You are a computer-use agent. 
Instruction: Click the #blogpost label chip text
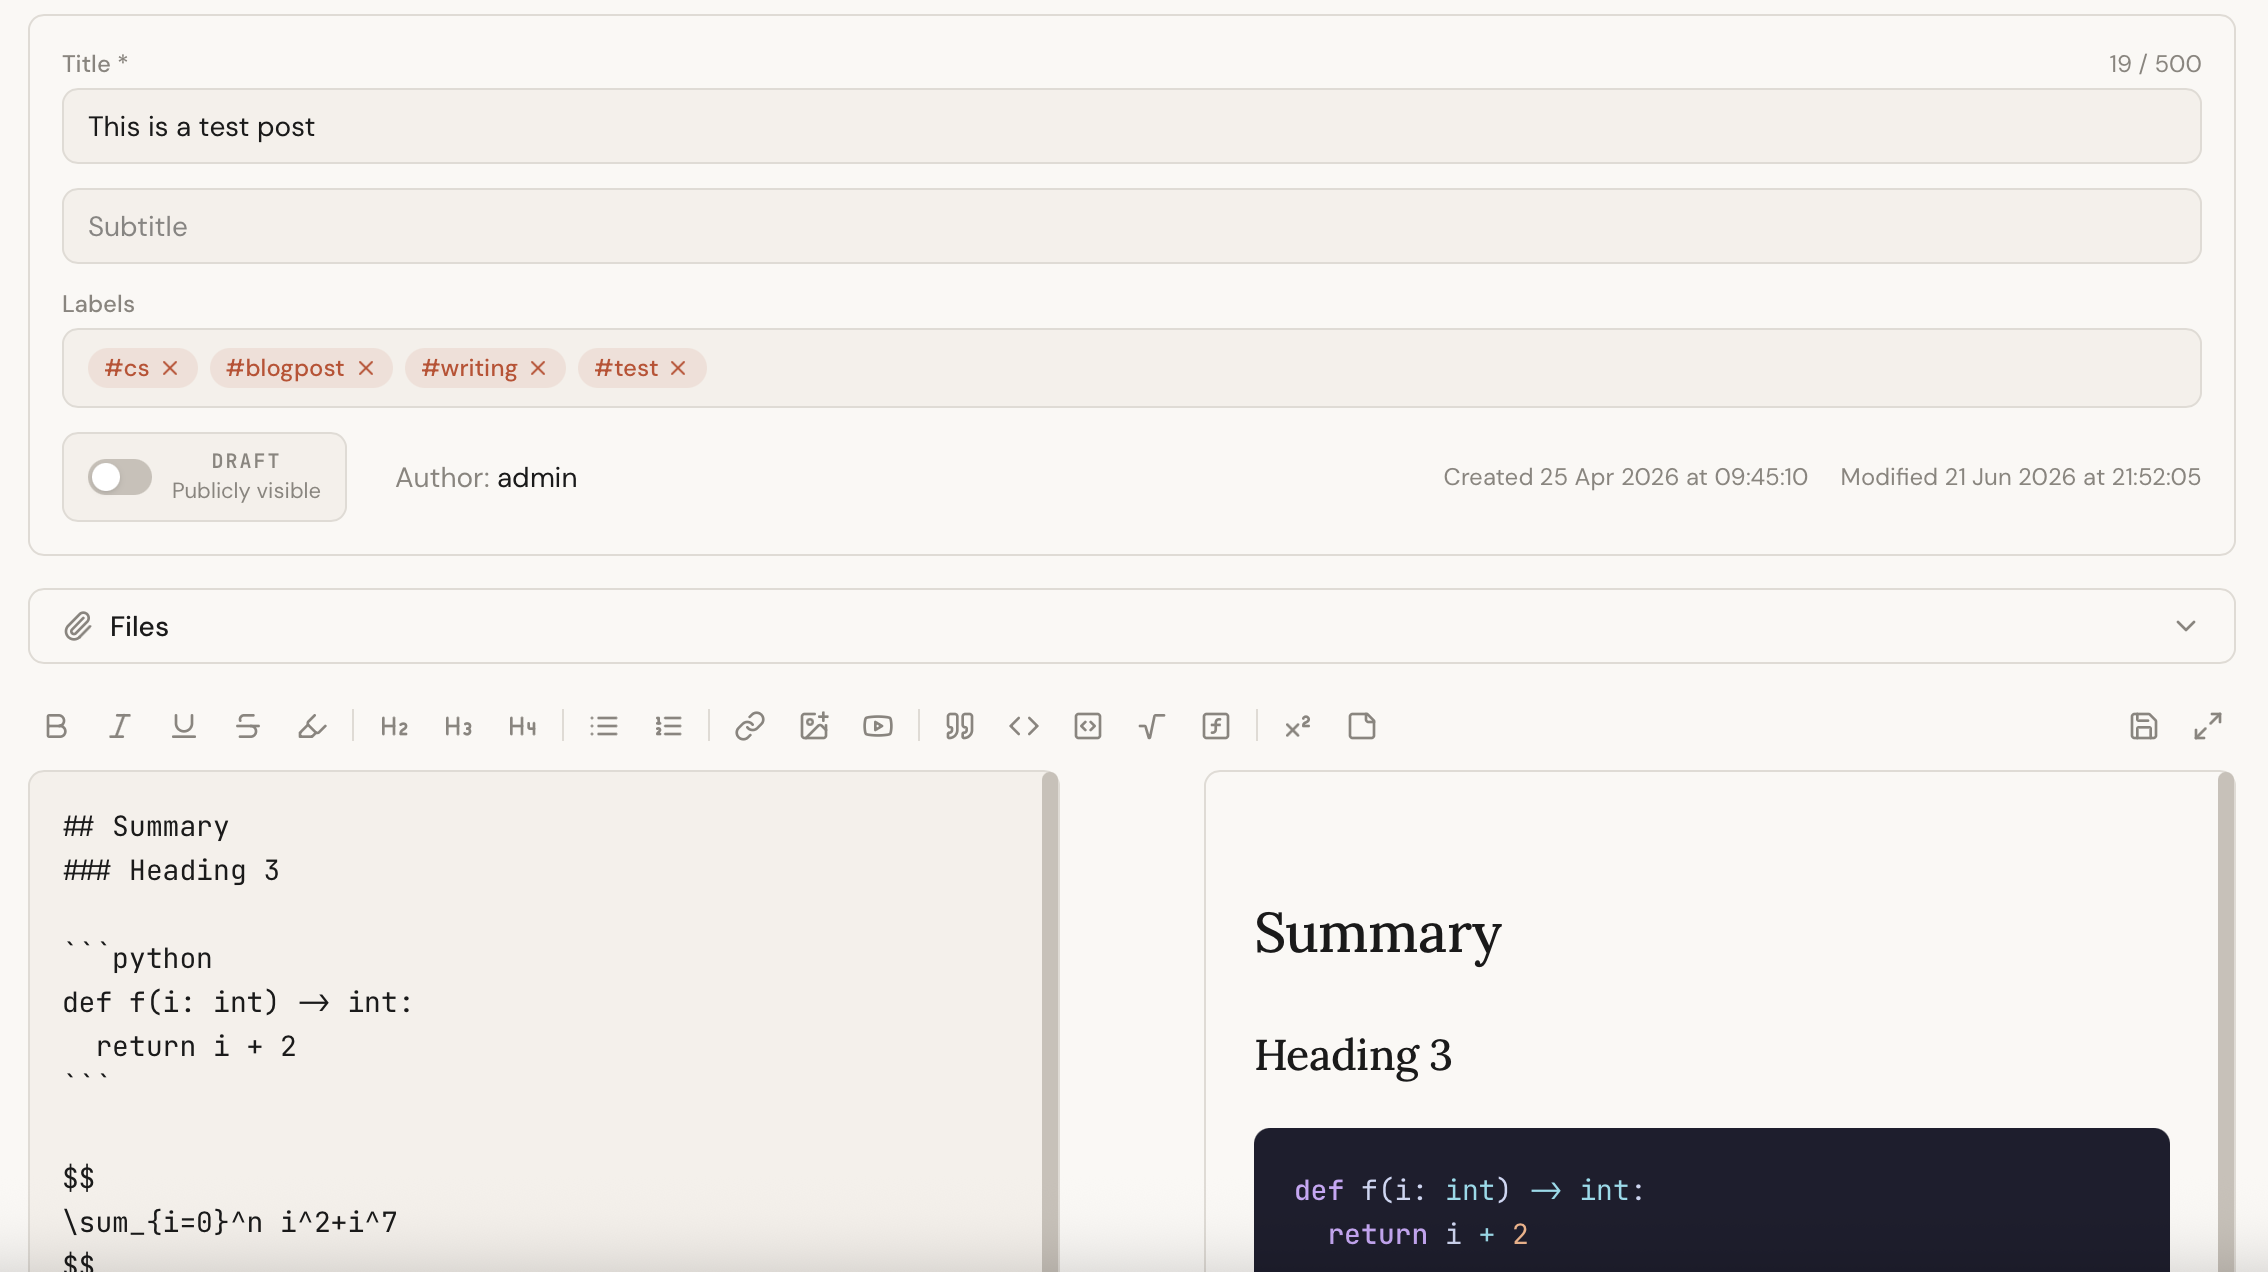[285, 368]
